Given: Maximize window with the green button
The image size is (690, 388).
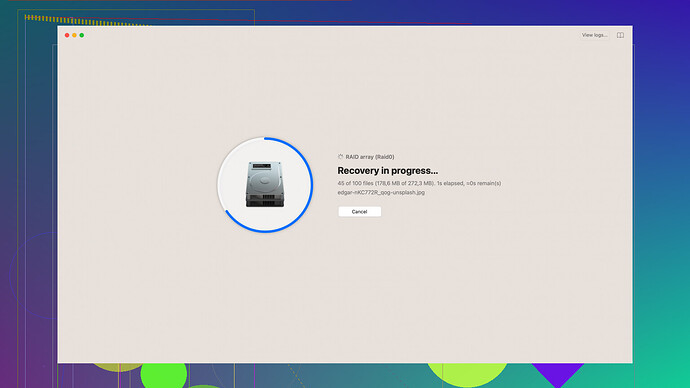Looking at the screenshot, I should pyautogui.click(x=82, y=35).
